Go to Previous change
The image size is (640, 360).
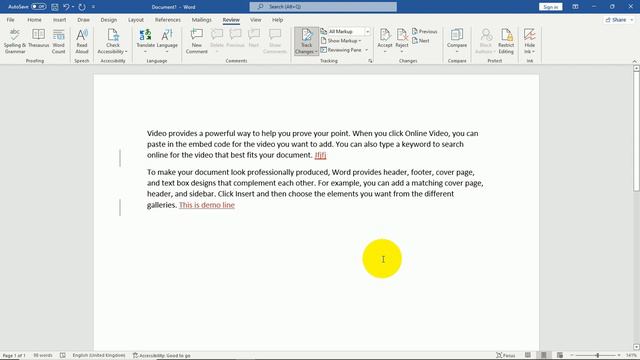click(424, 31)
